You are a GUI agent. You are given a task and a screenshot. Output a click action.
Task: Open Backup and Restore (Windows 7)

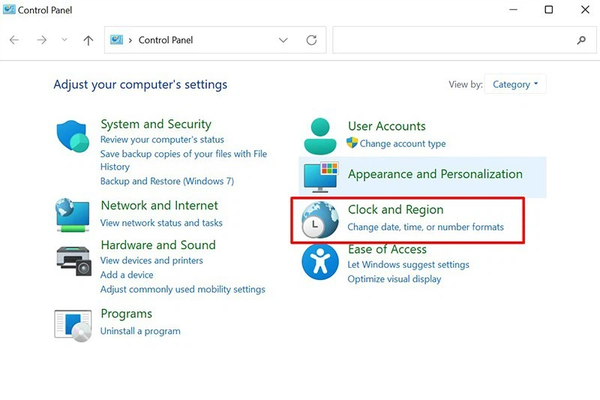(x=166, y=181)
